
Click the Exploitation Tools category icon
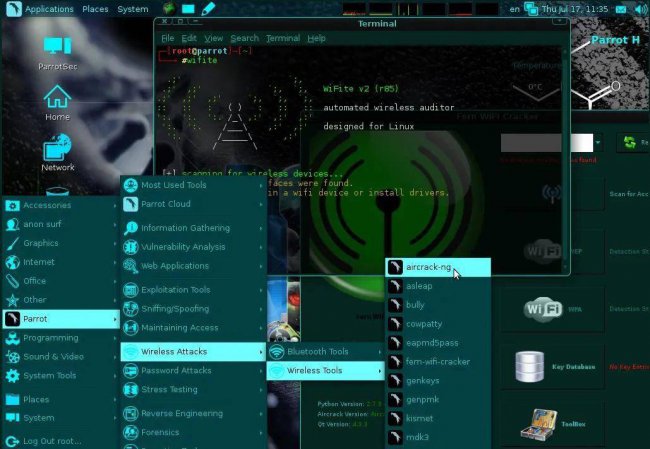(x=131, y=290)
